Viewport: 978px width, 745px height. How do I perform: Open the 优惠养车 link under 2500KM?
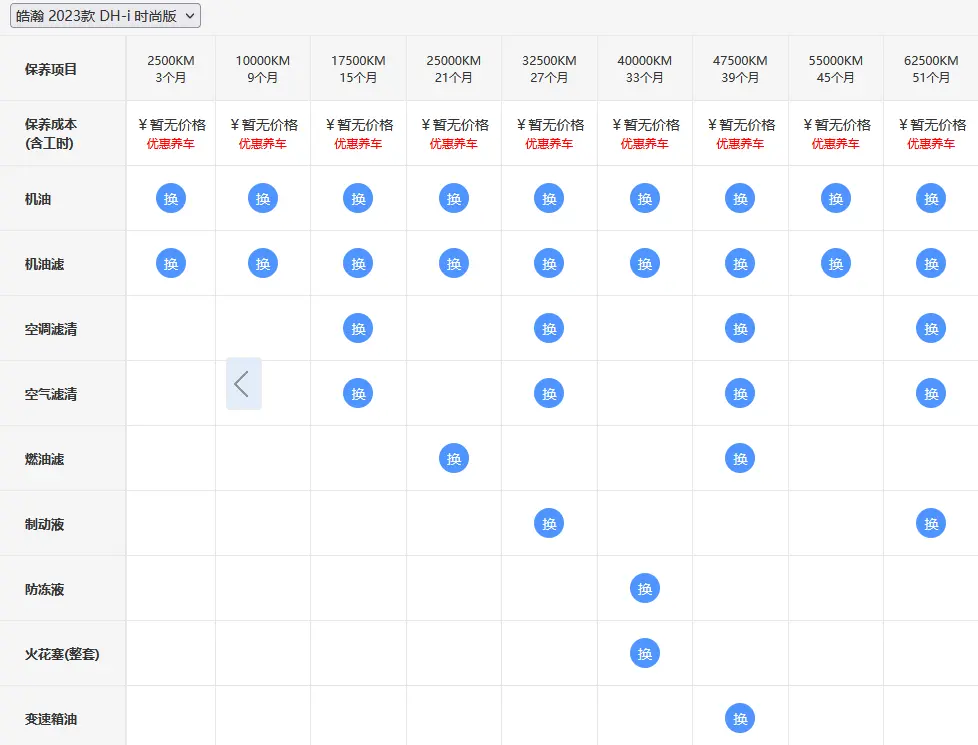coord(170,144)
